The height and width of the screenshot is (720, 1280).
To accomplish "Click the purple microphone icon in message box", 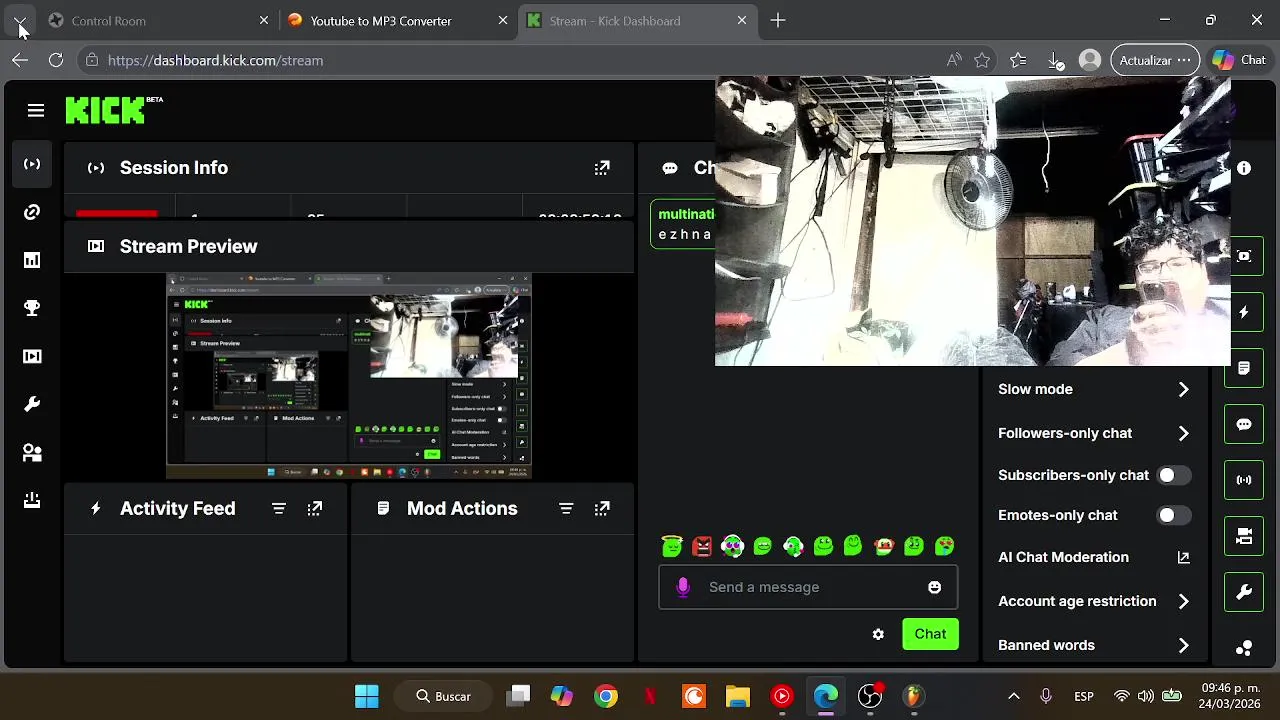I will point(683,587).
